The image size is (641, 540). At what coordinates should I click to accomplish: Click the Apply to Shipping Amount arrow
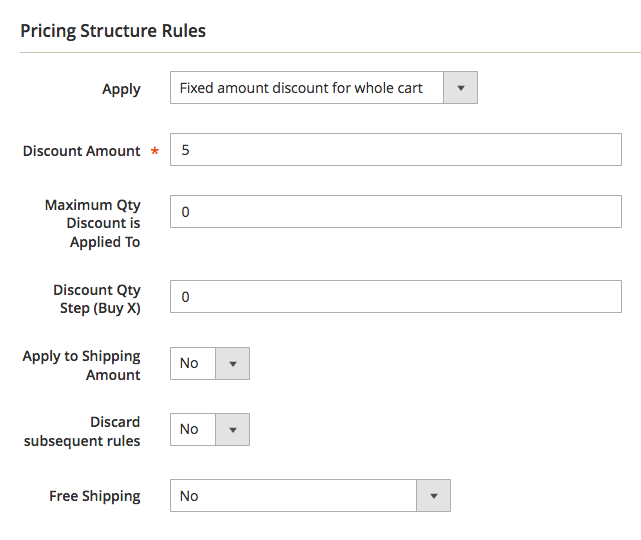(x=232, y=363)
